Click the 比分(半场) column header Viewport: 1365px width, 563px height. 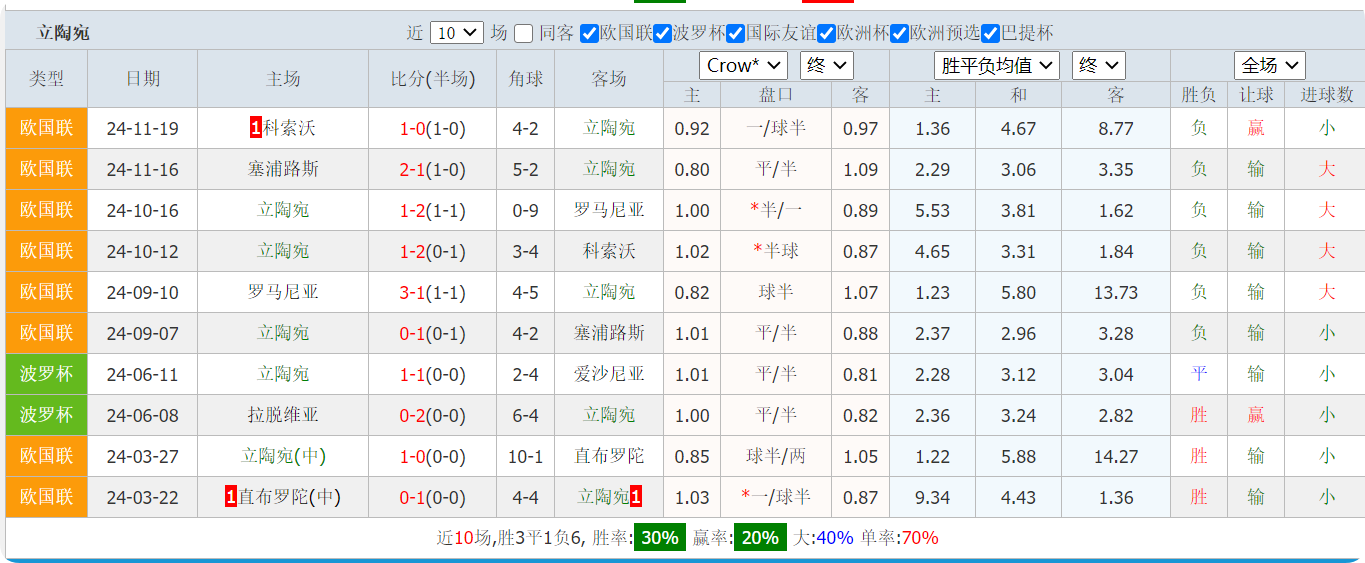pyautogui.click(x=433, y=79)
